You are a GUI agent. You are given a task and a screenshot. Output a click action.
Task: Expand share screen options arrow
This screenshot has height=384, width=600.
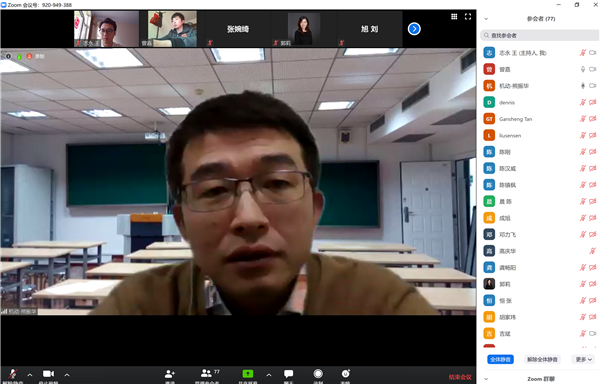click(269, 375)
